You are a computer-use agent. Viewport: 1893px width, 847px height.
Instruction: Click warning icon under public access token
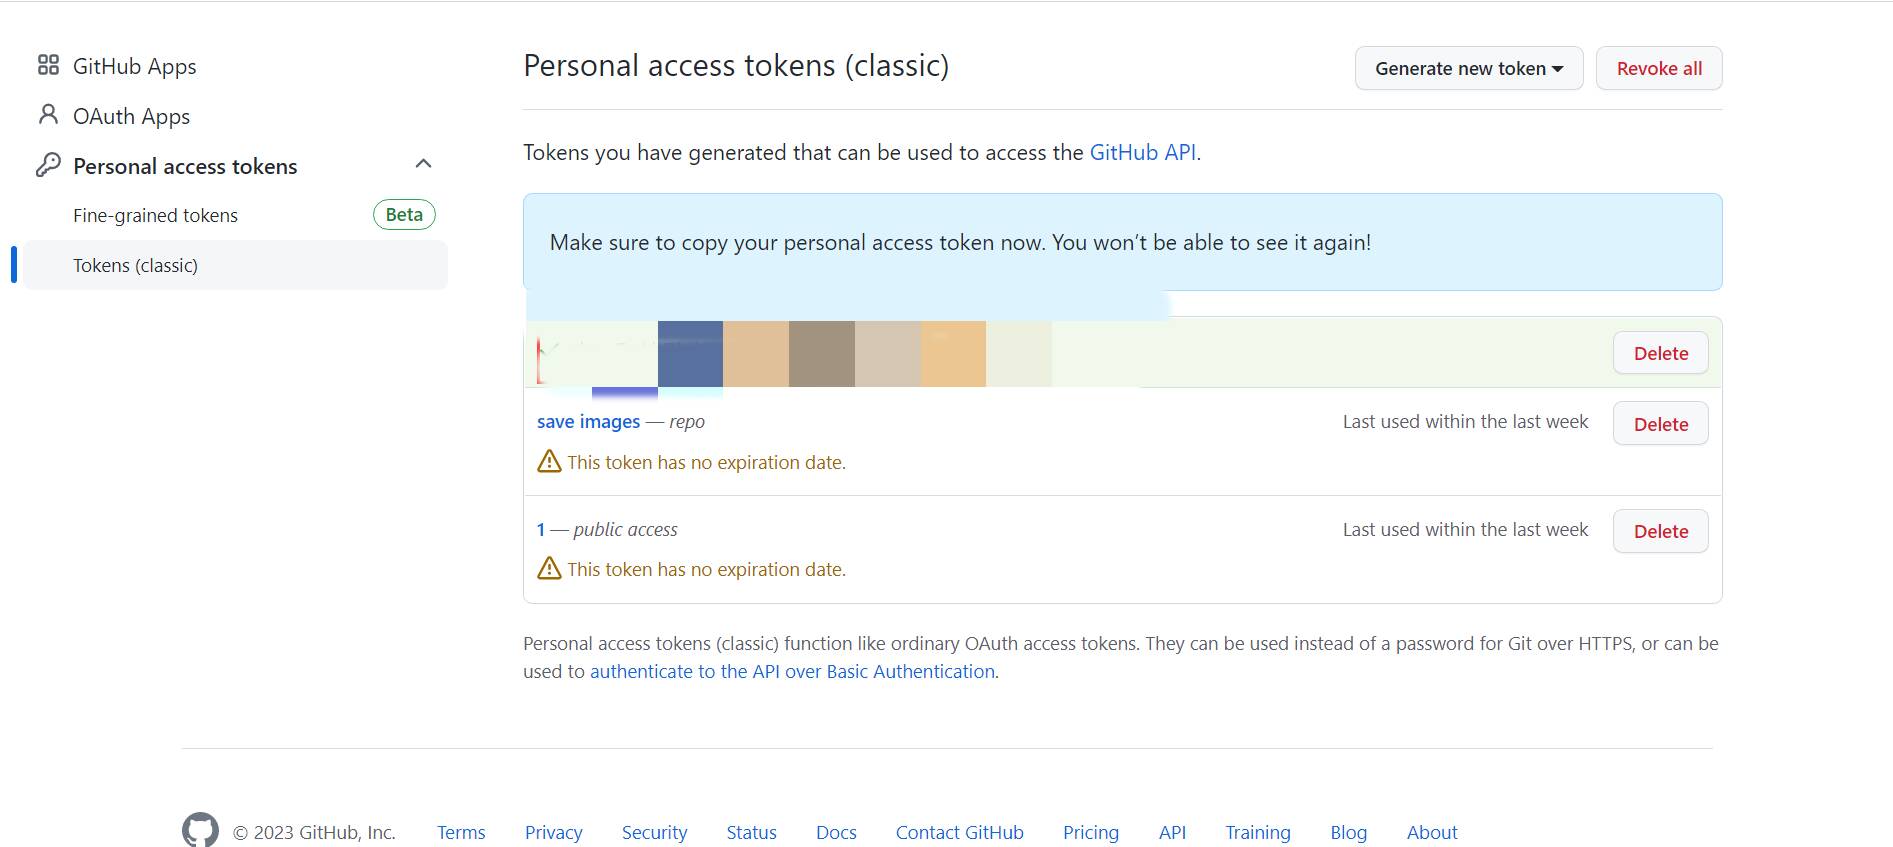point(549,568)
